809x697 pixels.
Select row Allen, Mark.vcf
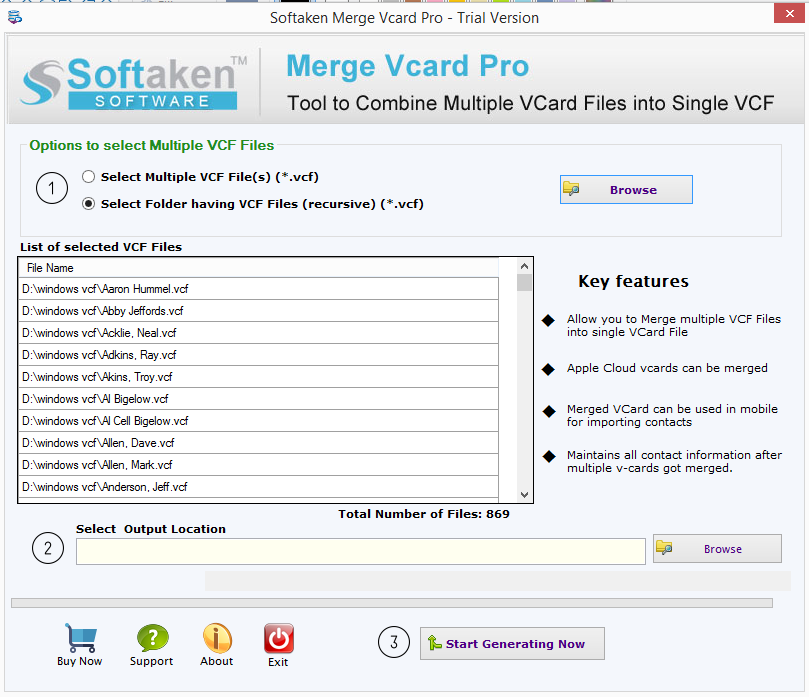[x=258, y=465]
